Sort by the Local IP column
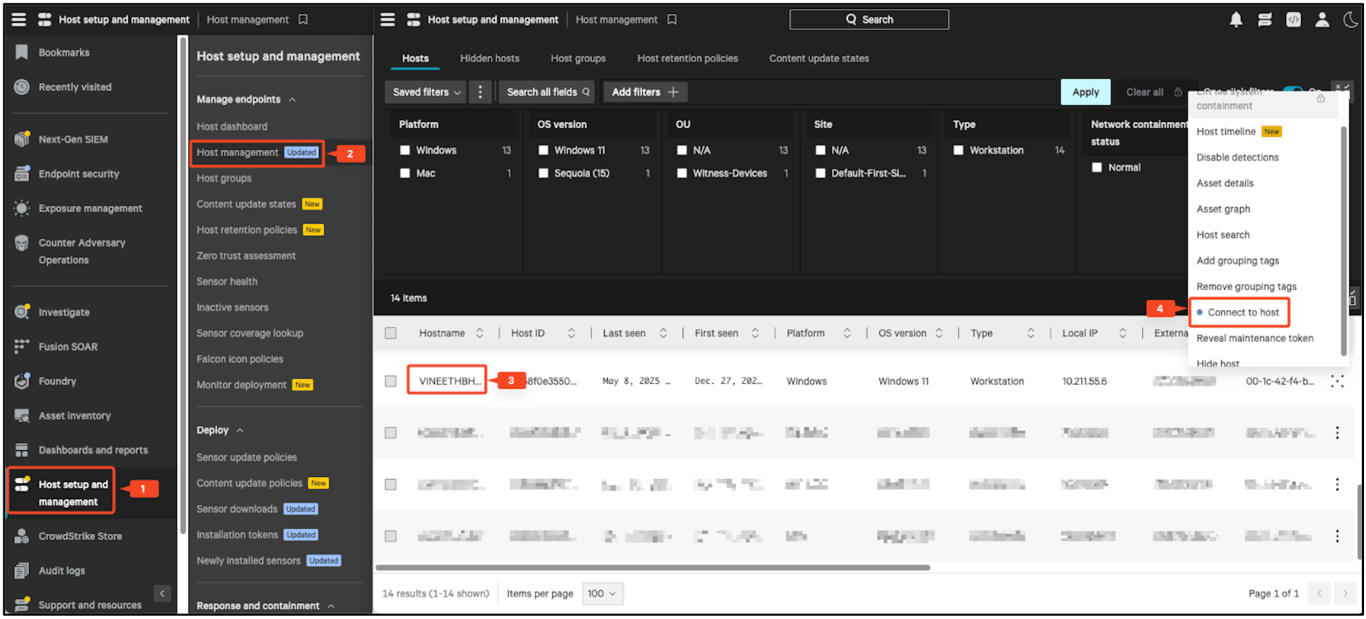 point(1123,333)
